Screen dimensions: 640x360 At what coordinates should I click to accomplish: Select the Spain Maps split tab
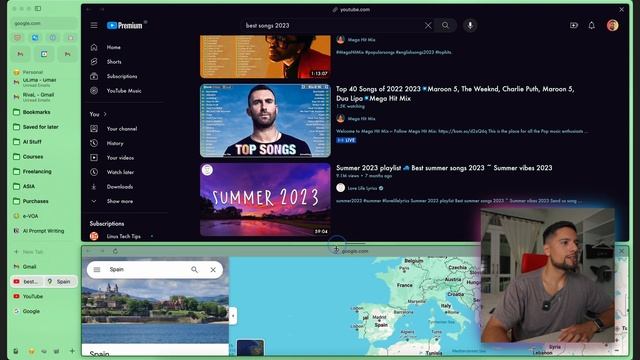pyautogui.click(x=60, y=282)
